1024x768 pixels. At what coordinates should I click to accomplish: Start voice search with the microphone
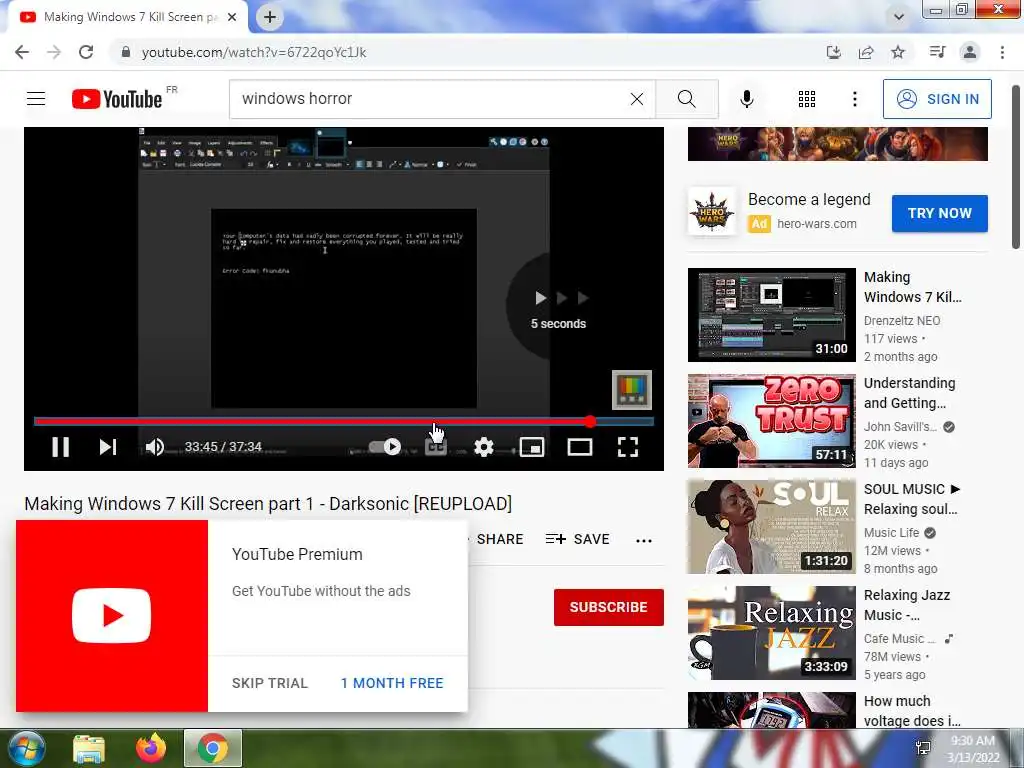click(746, 99)
